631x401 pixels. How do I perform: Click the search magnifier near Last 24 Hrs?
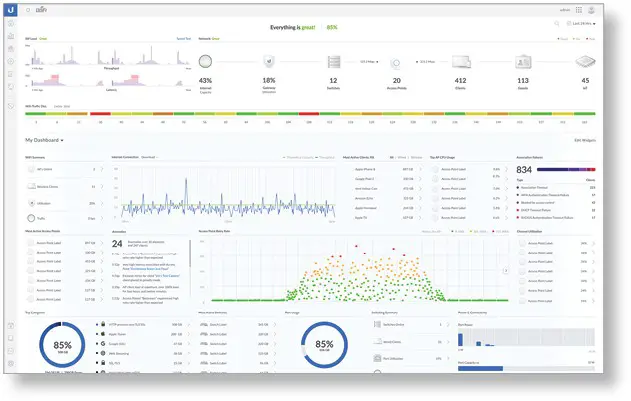557,24
